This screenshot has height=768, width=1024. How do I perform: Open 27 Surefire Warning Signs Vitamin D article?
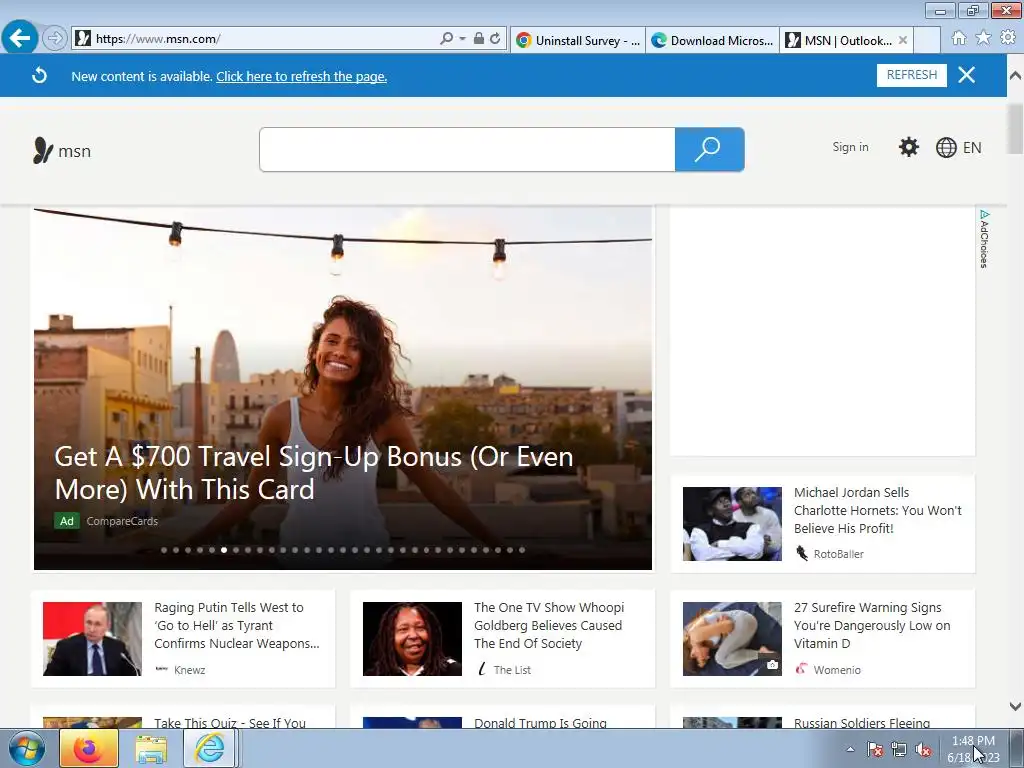tap(872, 625)
